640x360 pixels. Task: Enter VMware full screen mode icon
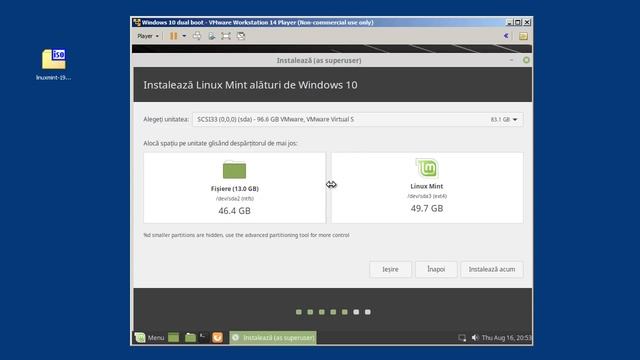[226, 36]
